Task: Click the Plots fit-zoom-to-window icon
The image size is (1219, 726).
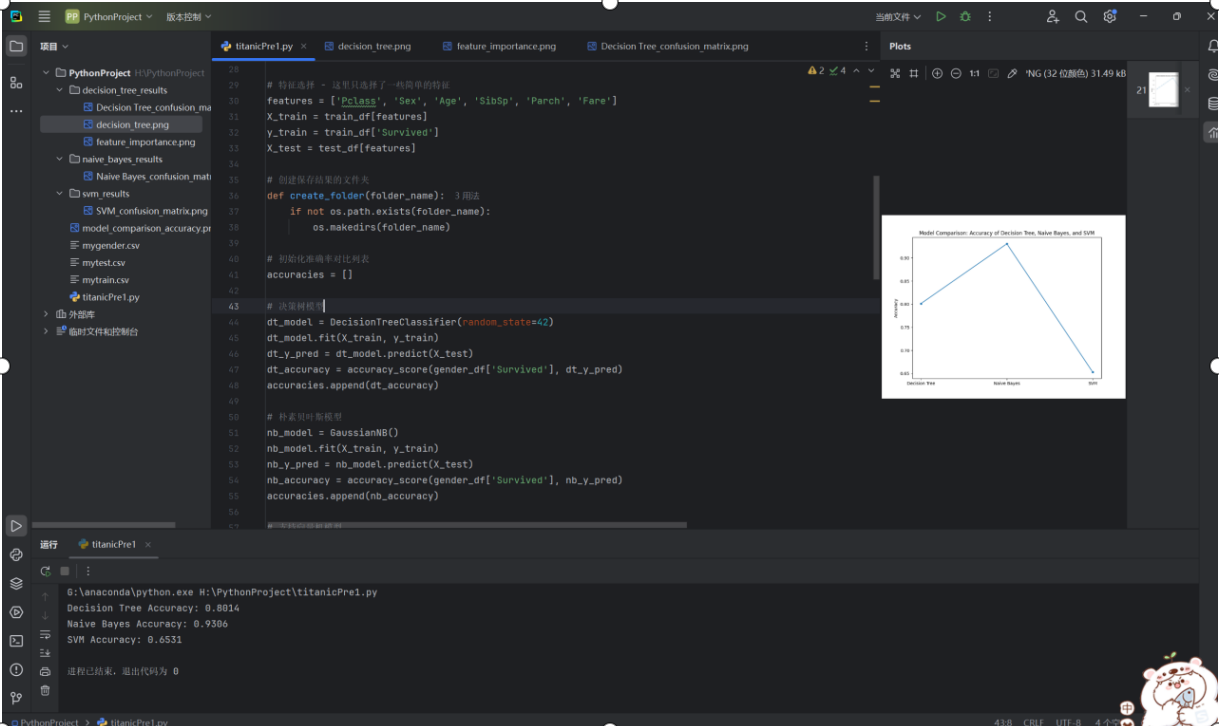Action: coord(895,73)
